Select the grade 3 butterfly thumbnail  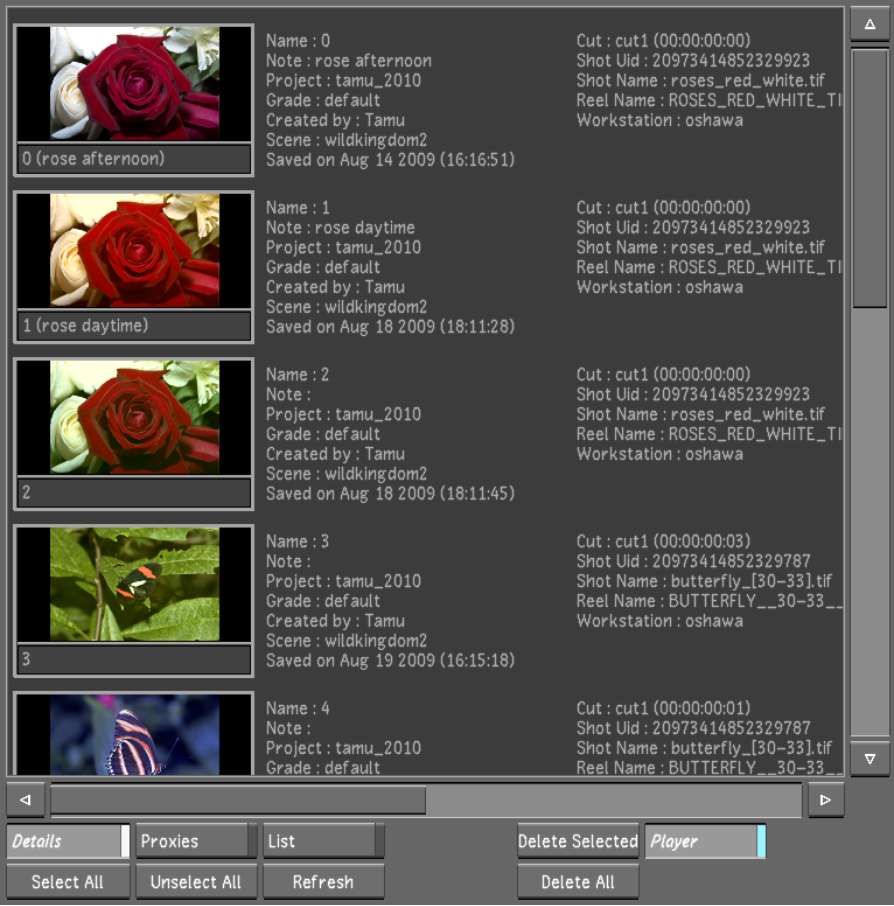(134, 584)
